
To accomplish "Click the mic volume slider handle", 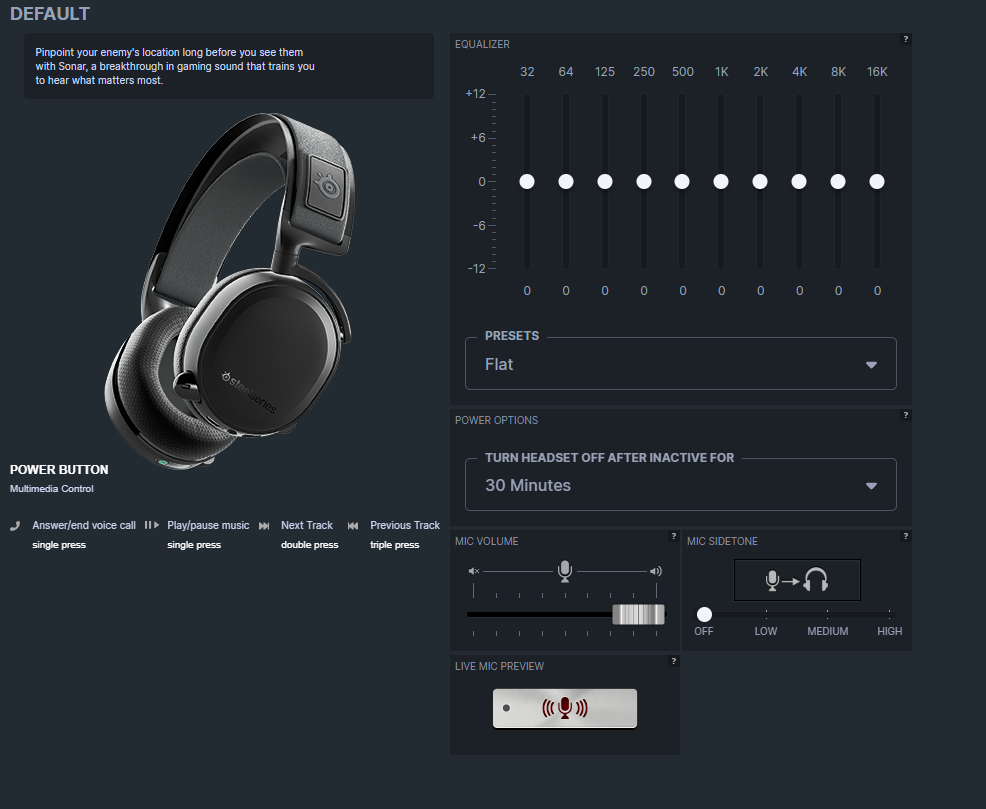I will pyautogui.click(x=638, y=614).
